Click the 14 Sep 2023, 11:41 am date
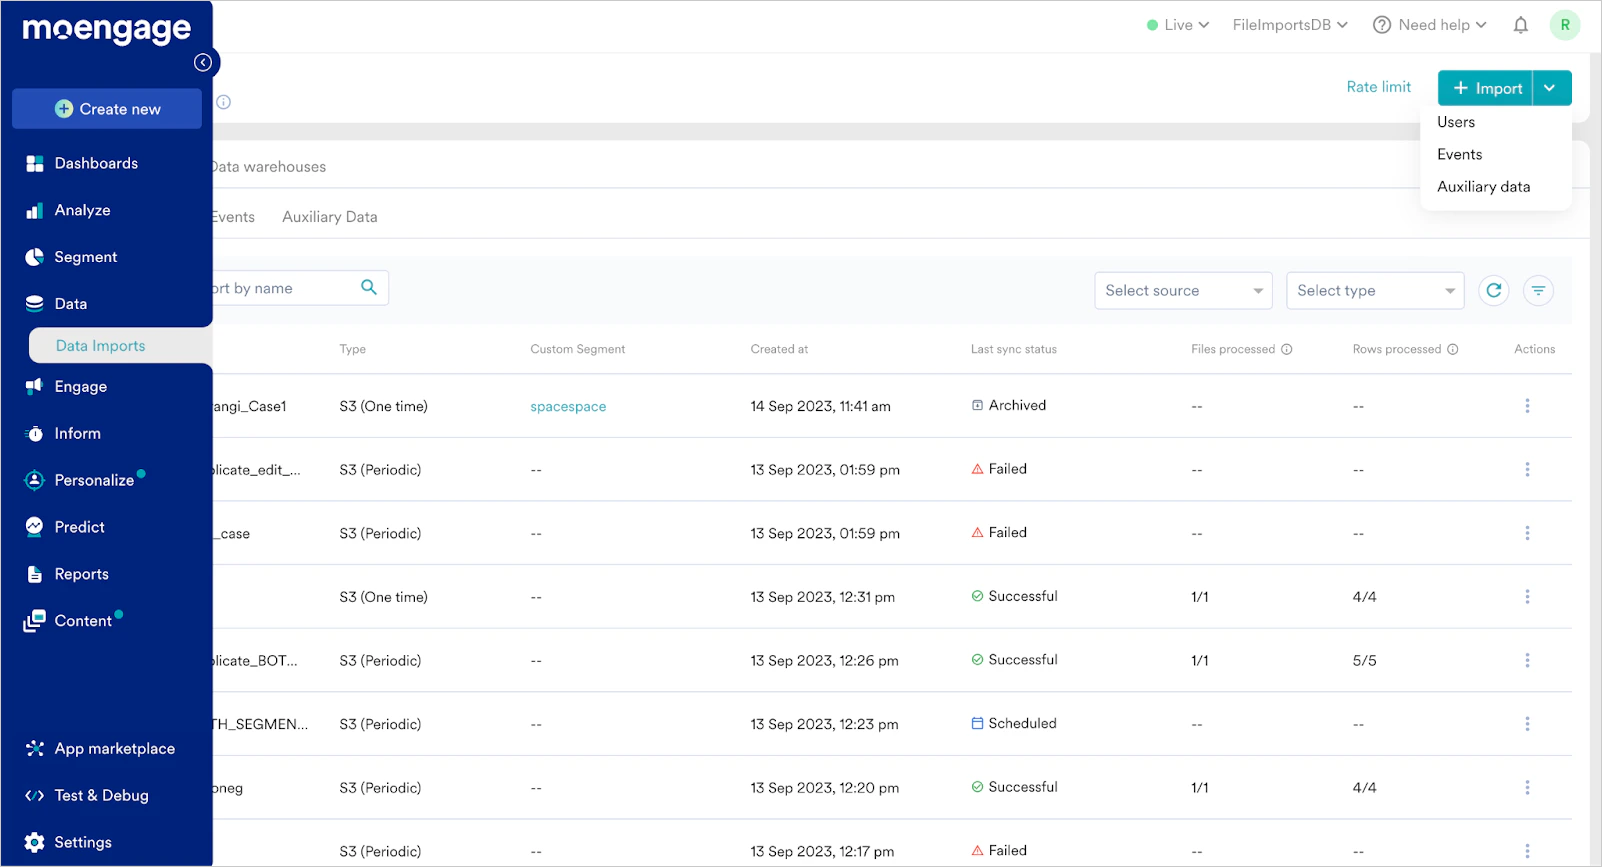This screenshot has height=867, width=1602. click(821, 406)
